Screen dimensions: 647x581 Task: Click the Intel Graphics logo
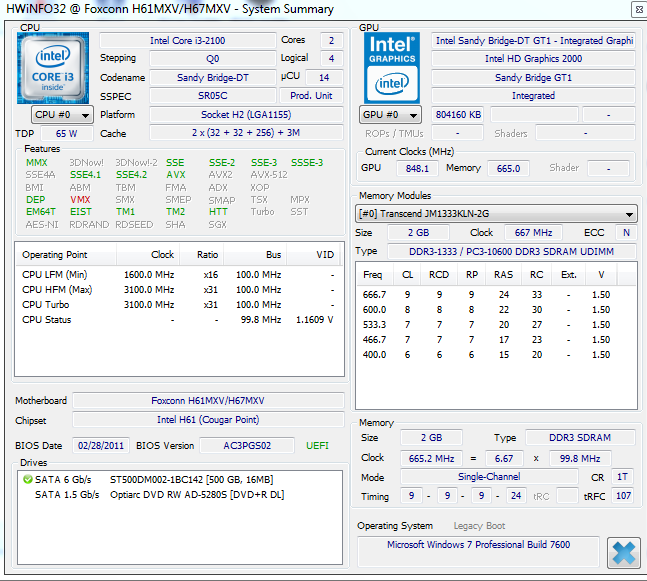pyautogui.click(x=392, y=68)
